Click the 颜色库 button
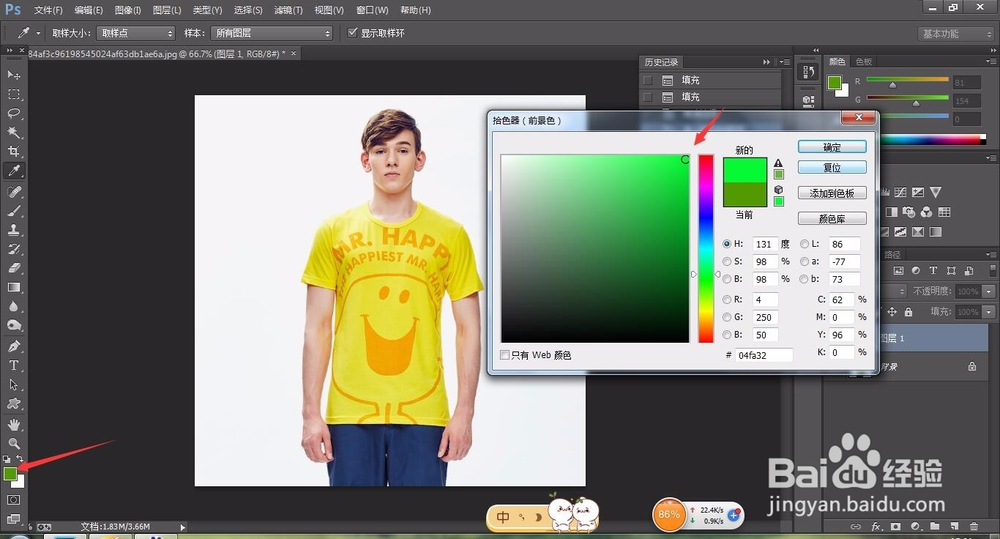The image size is (1000, 539). point(832,219)
